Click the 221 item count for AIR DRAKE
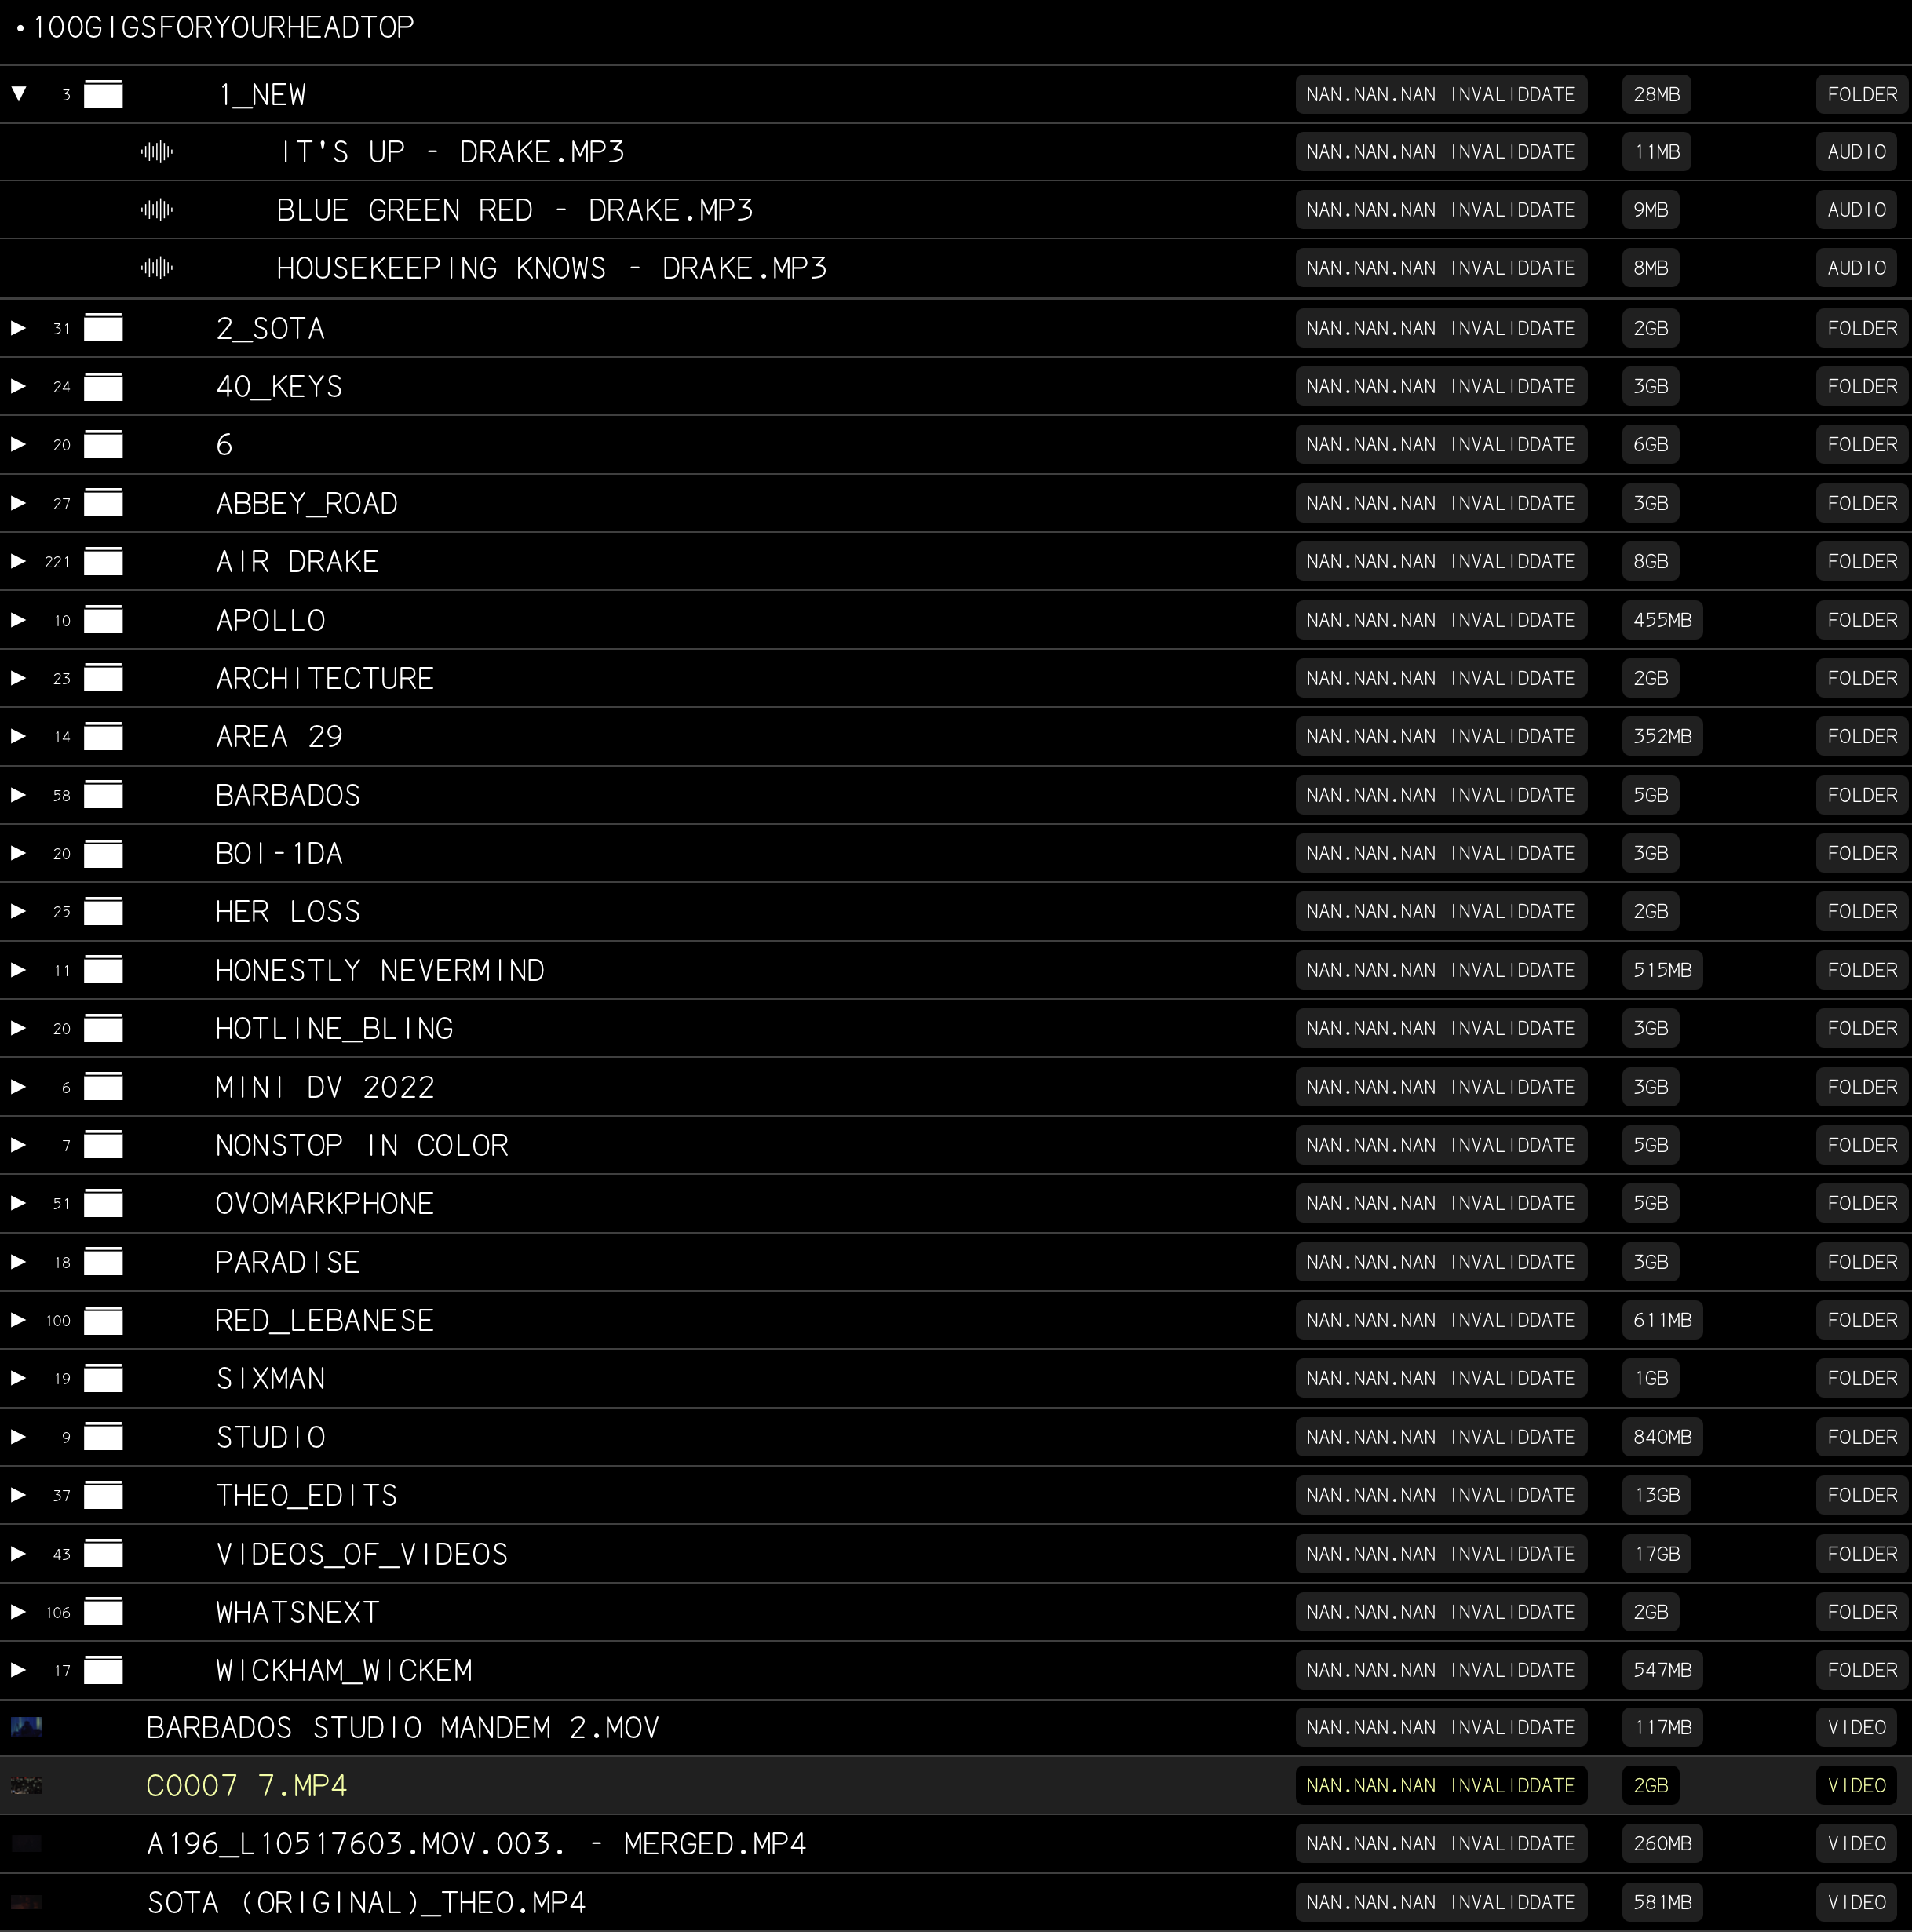 [57, 562]
